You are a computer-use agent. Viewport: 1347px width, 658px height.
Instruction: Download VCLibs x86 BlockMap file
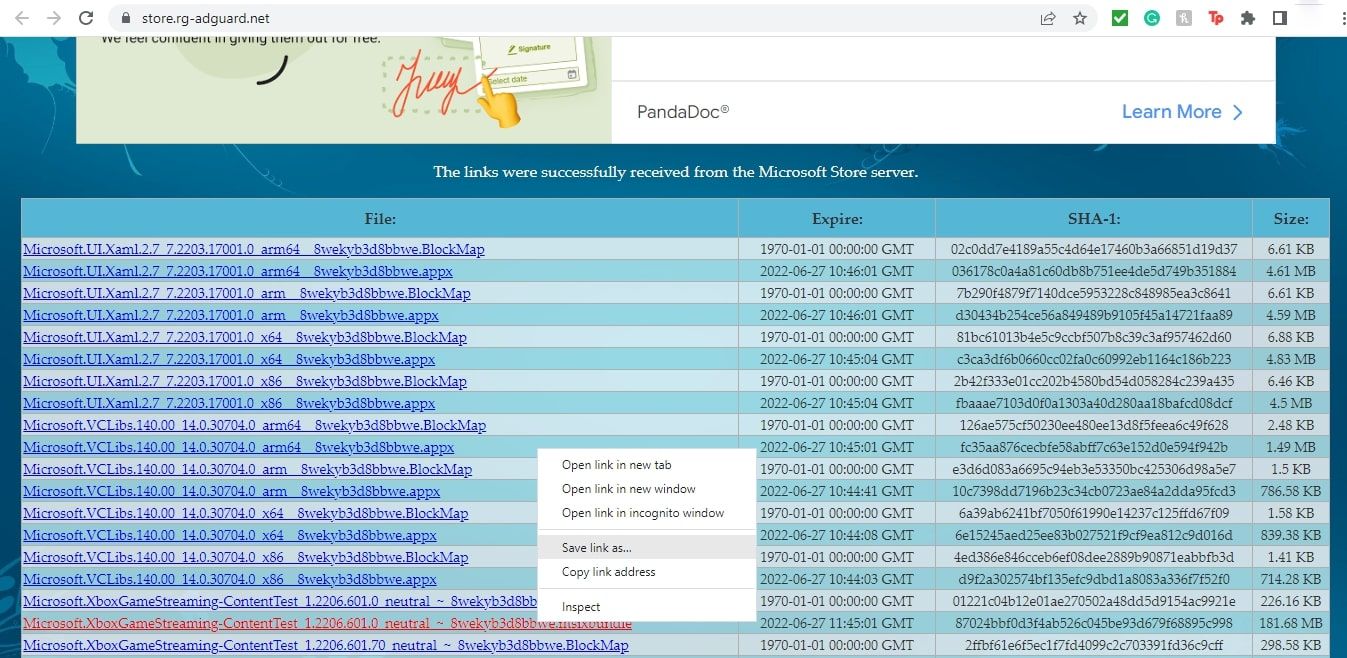(x=246, y=557)
